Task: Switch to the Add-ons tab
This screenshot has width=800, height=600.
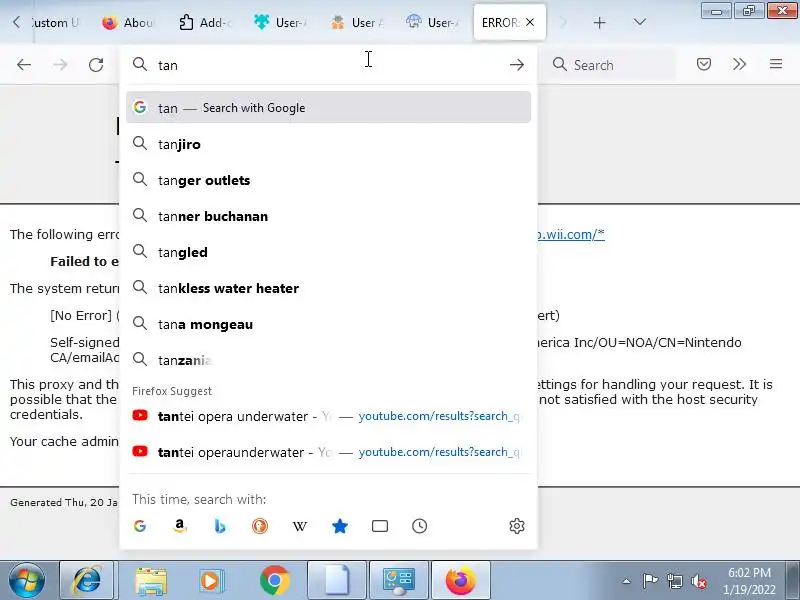Action: 205,22
